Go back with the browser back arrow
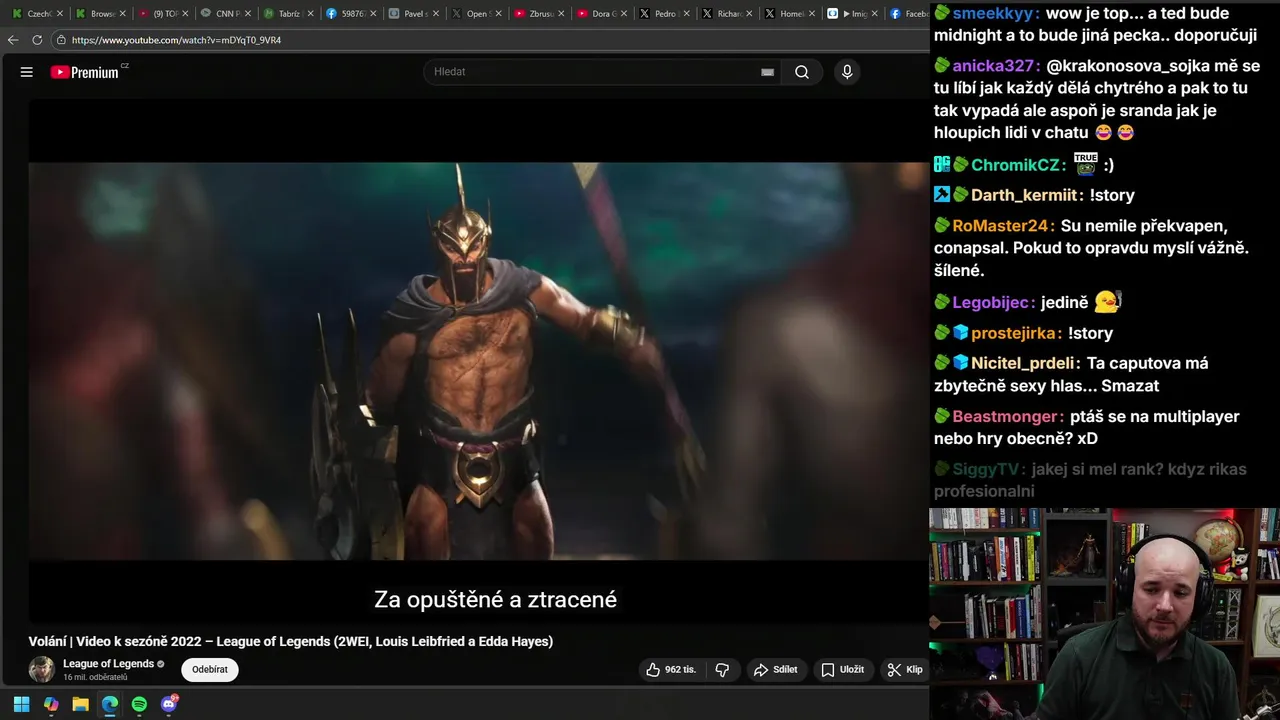 (x=13, y=40)
